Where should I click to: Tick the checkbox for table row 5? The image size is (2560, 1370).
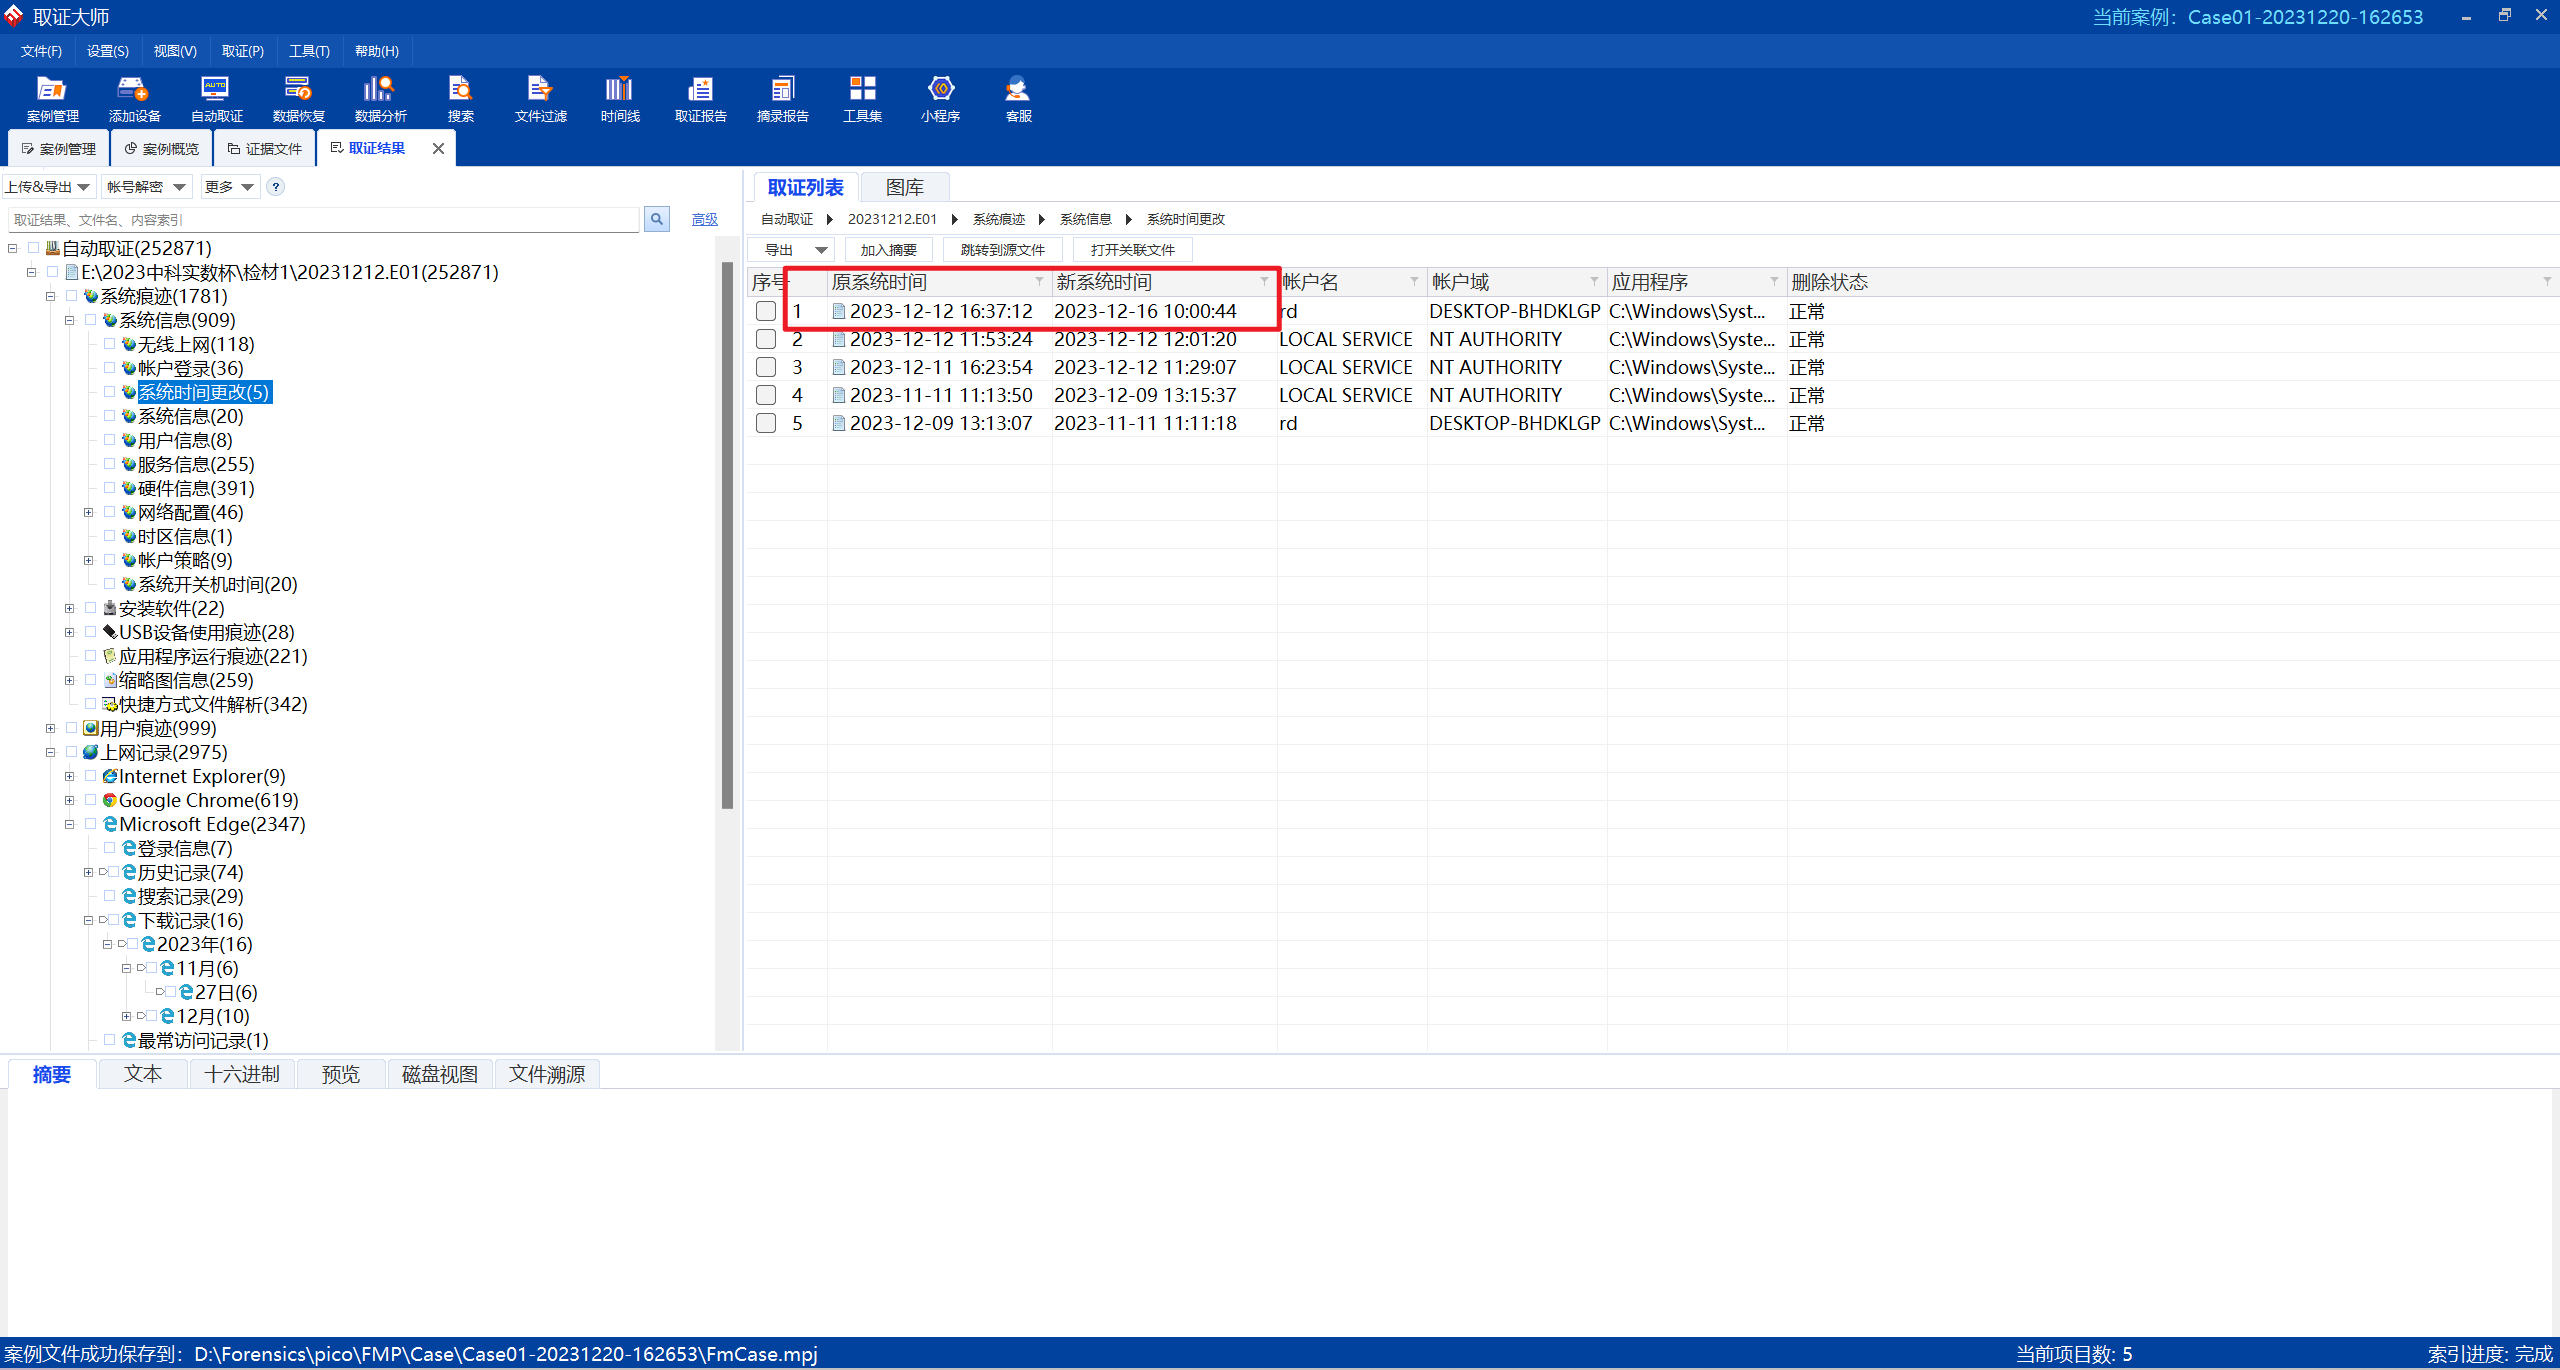766,423
